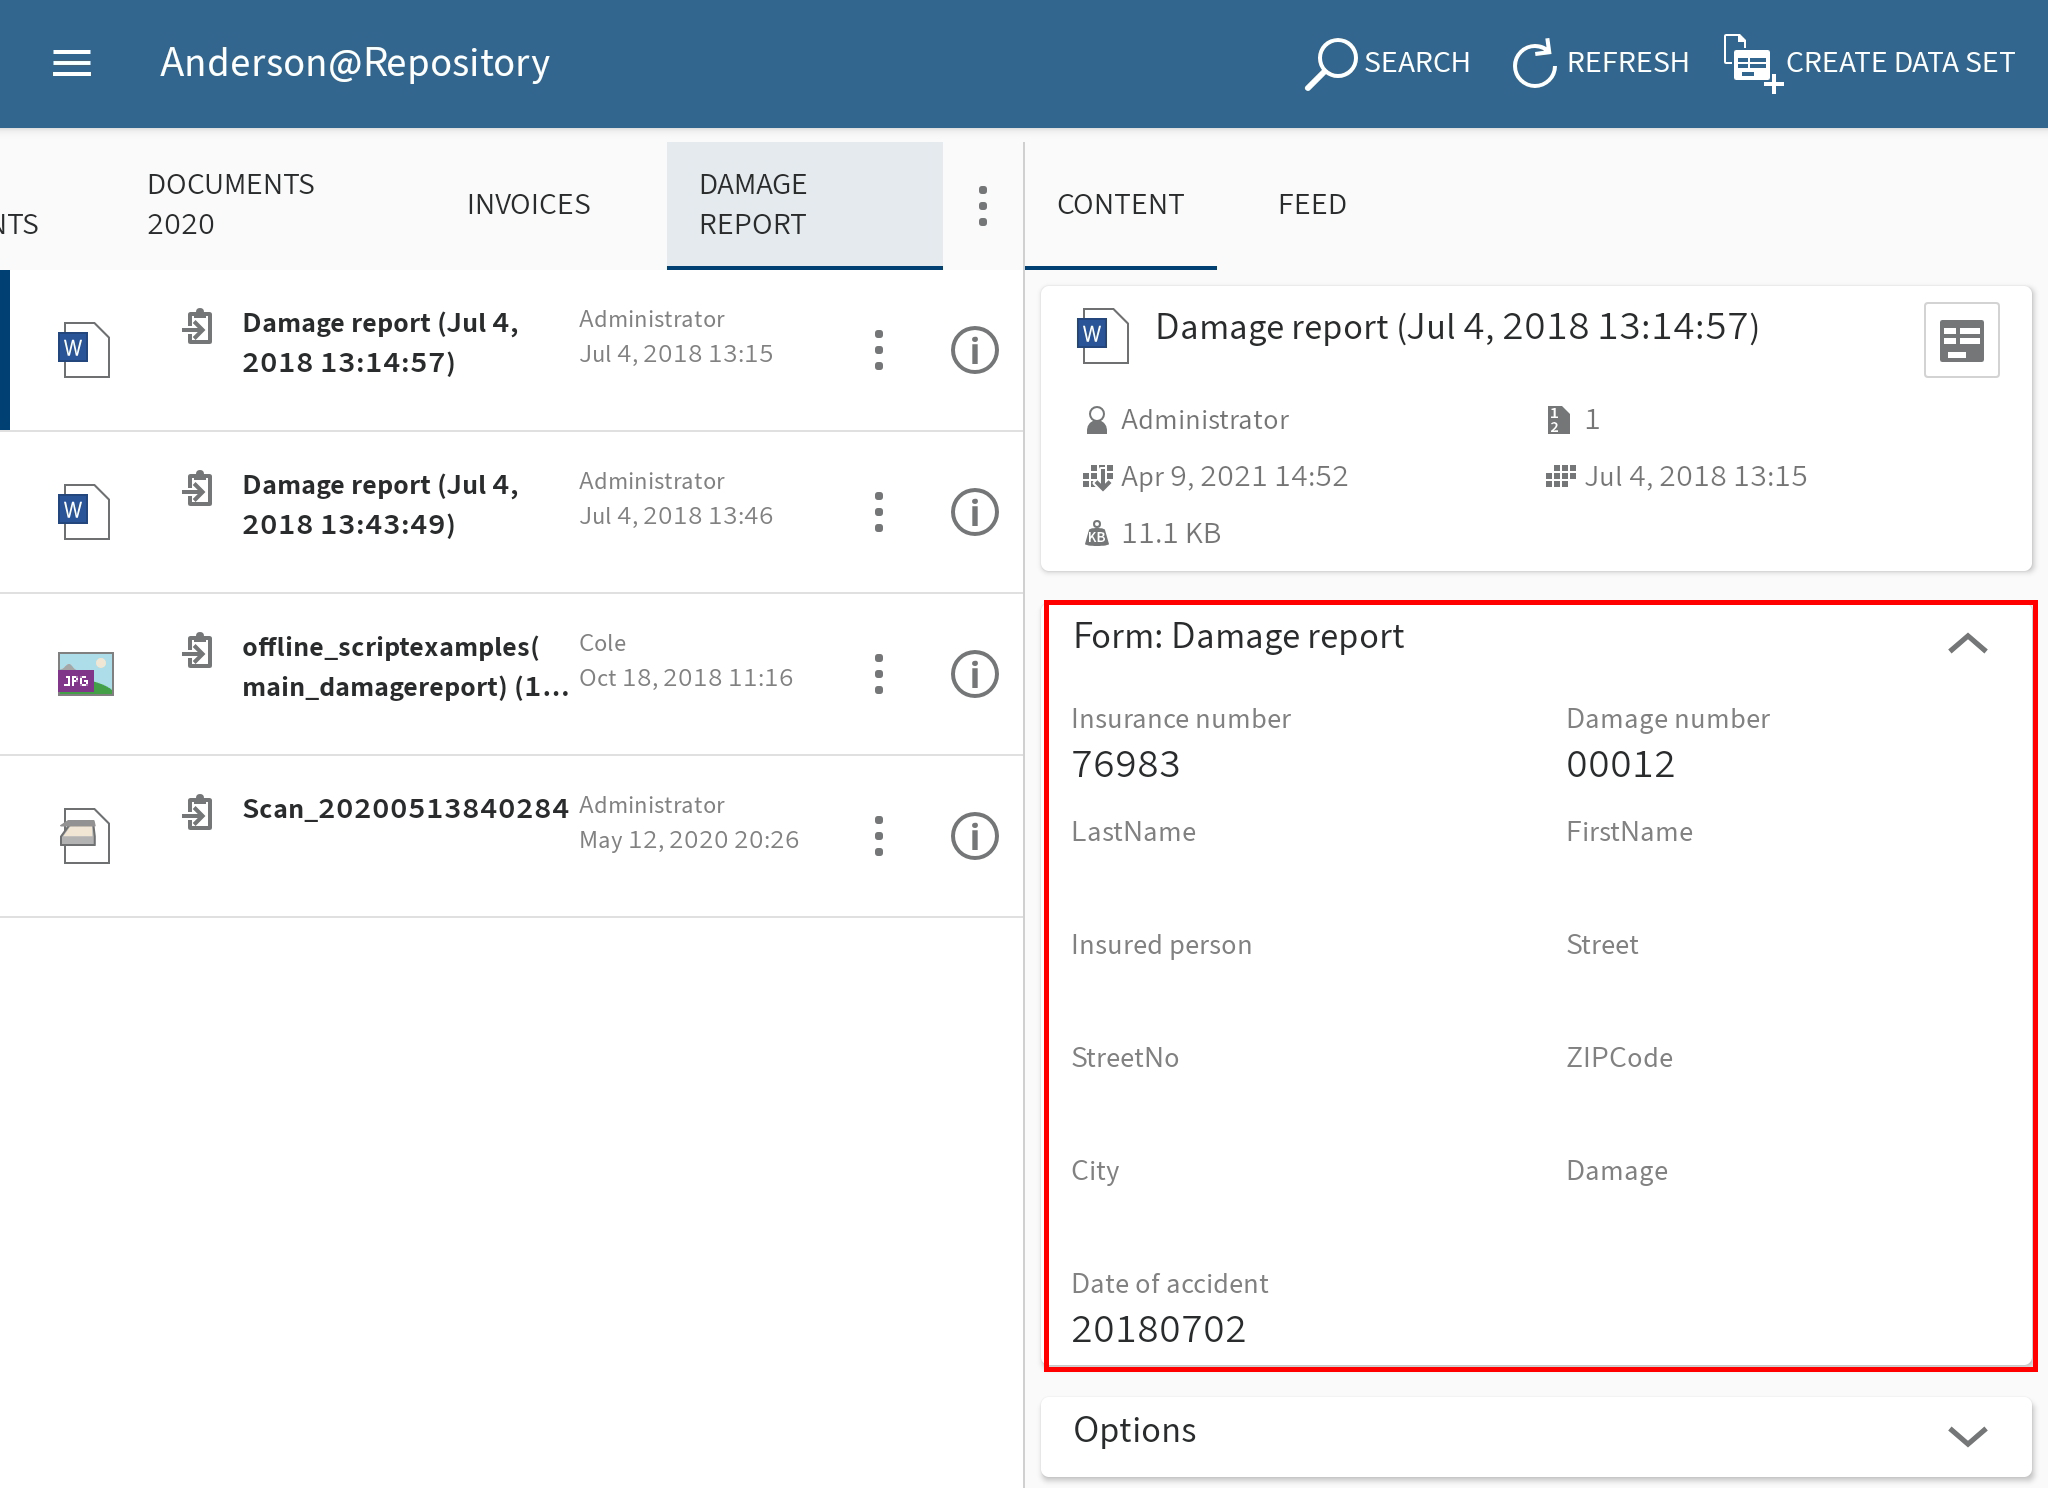The width and height of the screenshot is (2048, 1488).
Task: Click the info icon on offline_scriptexamples file
Action: point(973,668)
